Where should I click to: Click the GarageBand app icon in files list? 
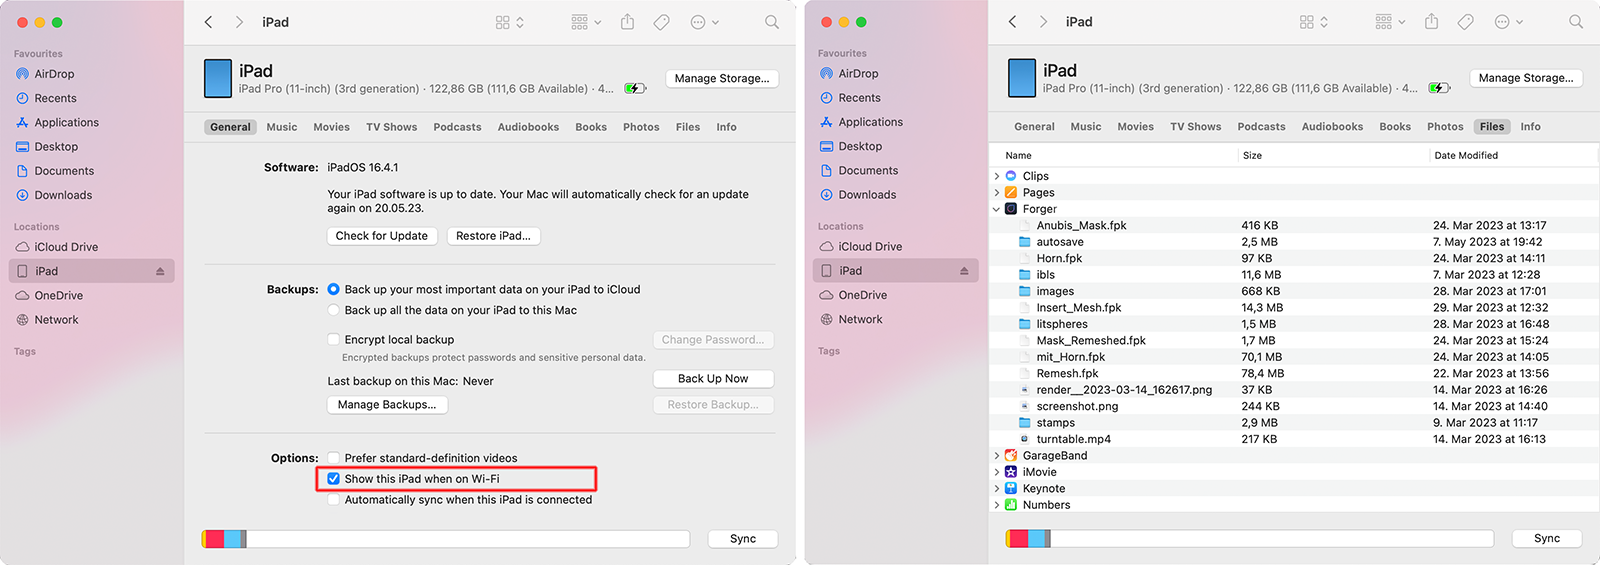1011,455
